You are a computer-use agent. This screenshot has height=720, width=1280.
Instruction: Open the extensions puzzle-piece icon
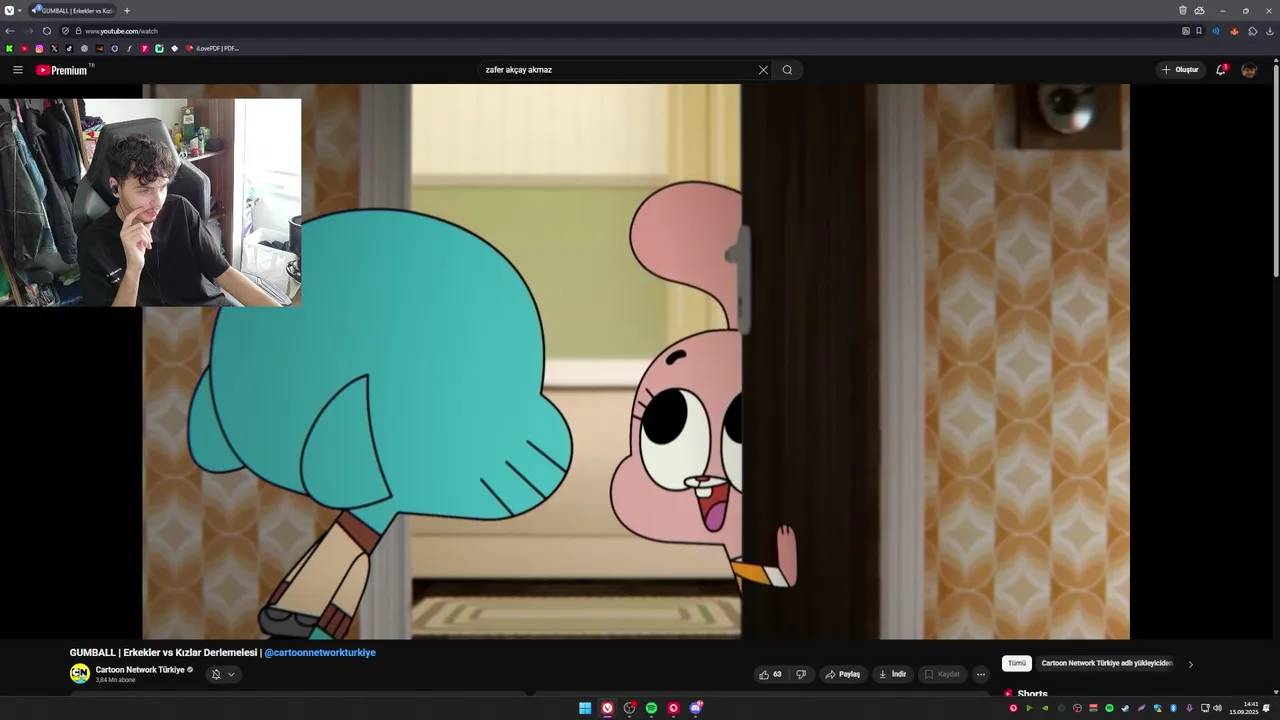pyautogui.click(x=1253, y=31)
